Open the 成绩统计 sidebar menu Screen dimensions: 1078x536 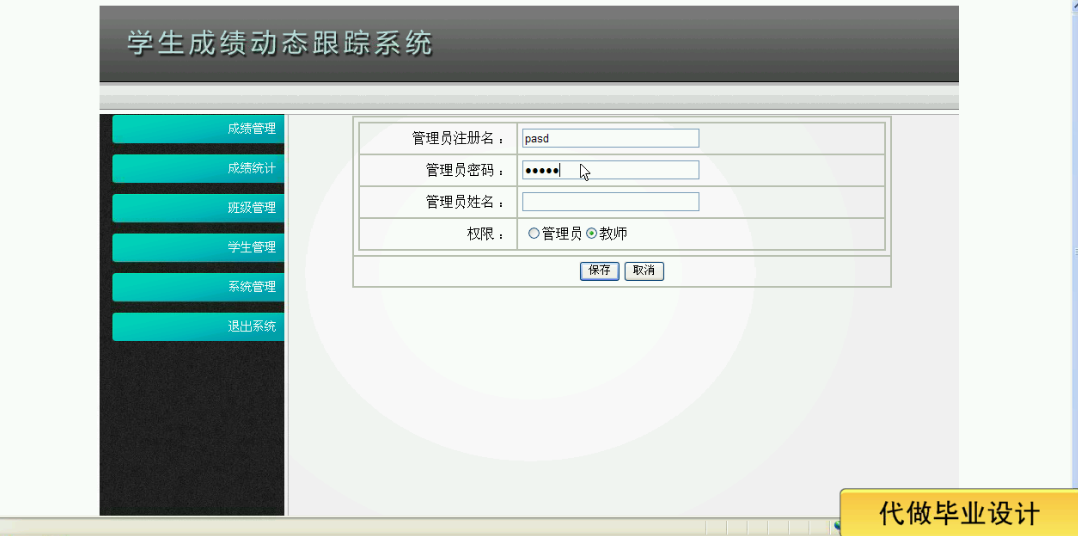pos(198,168)
